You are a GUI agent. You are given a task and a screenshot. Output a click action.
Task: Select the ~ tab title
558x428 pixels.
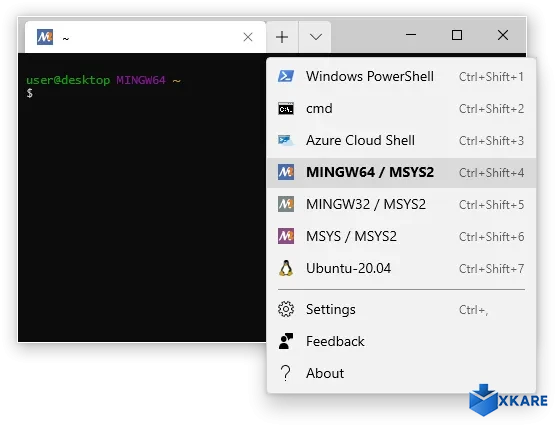[65, 38]
